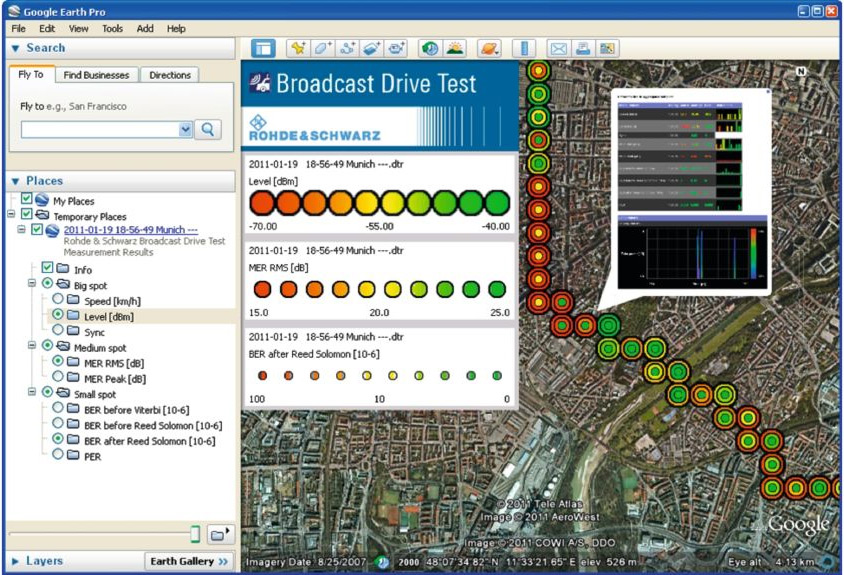Select the Temporary Places folder icon
The width and height of the screenshot is (844, 575).
point(42,215)
